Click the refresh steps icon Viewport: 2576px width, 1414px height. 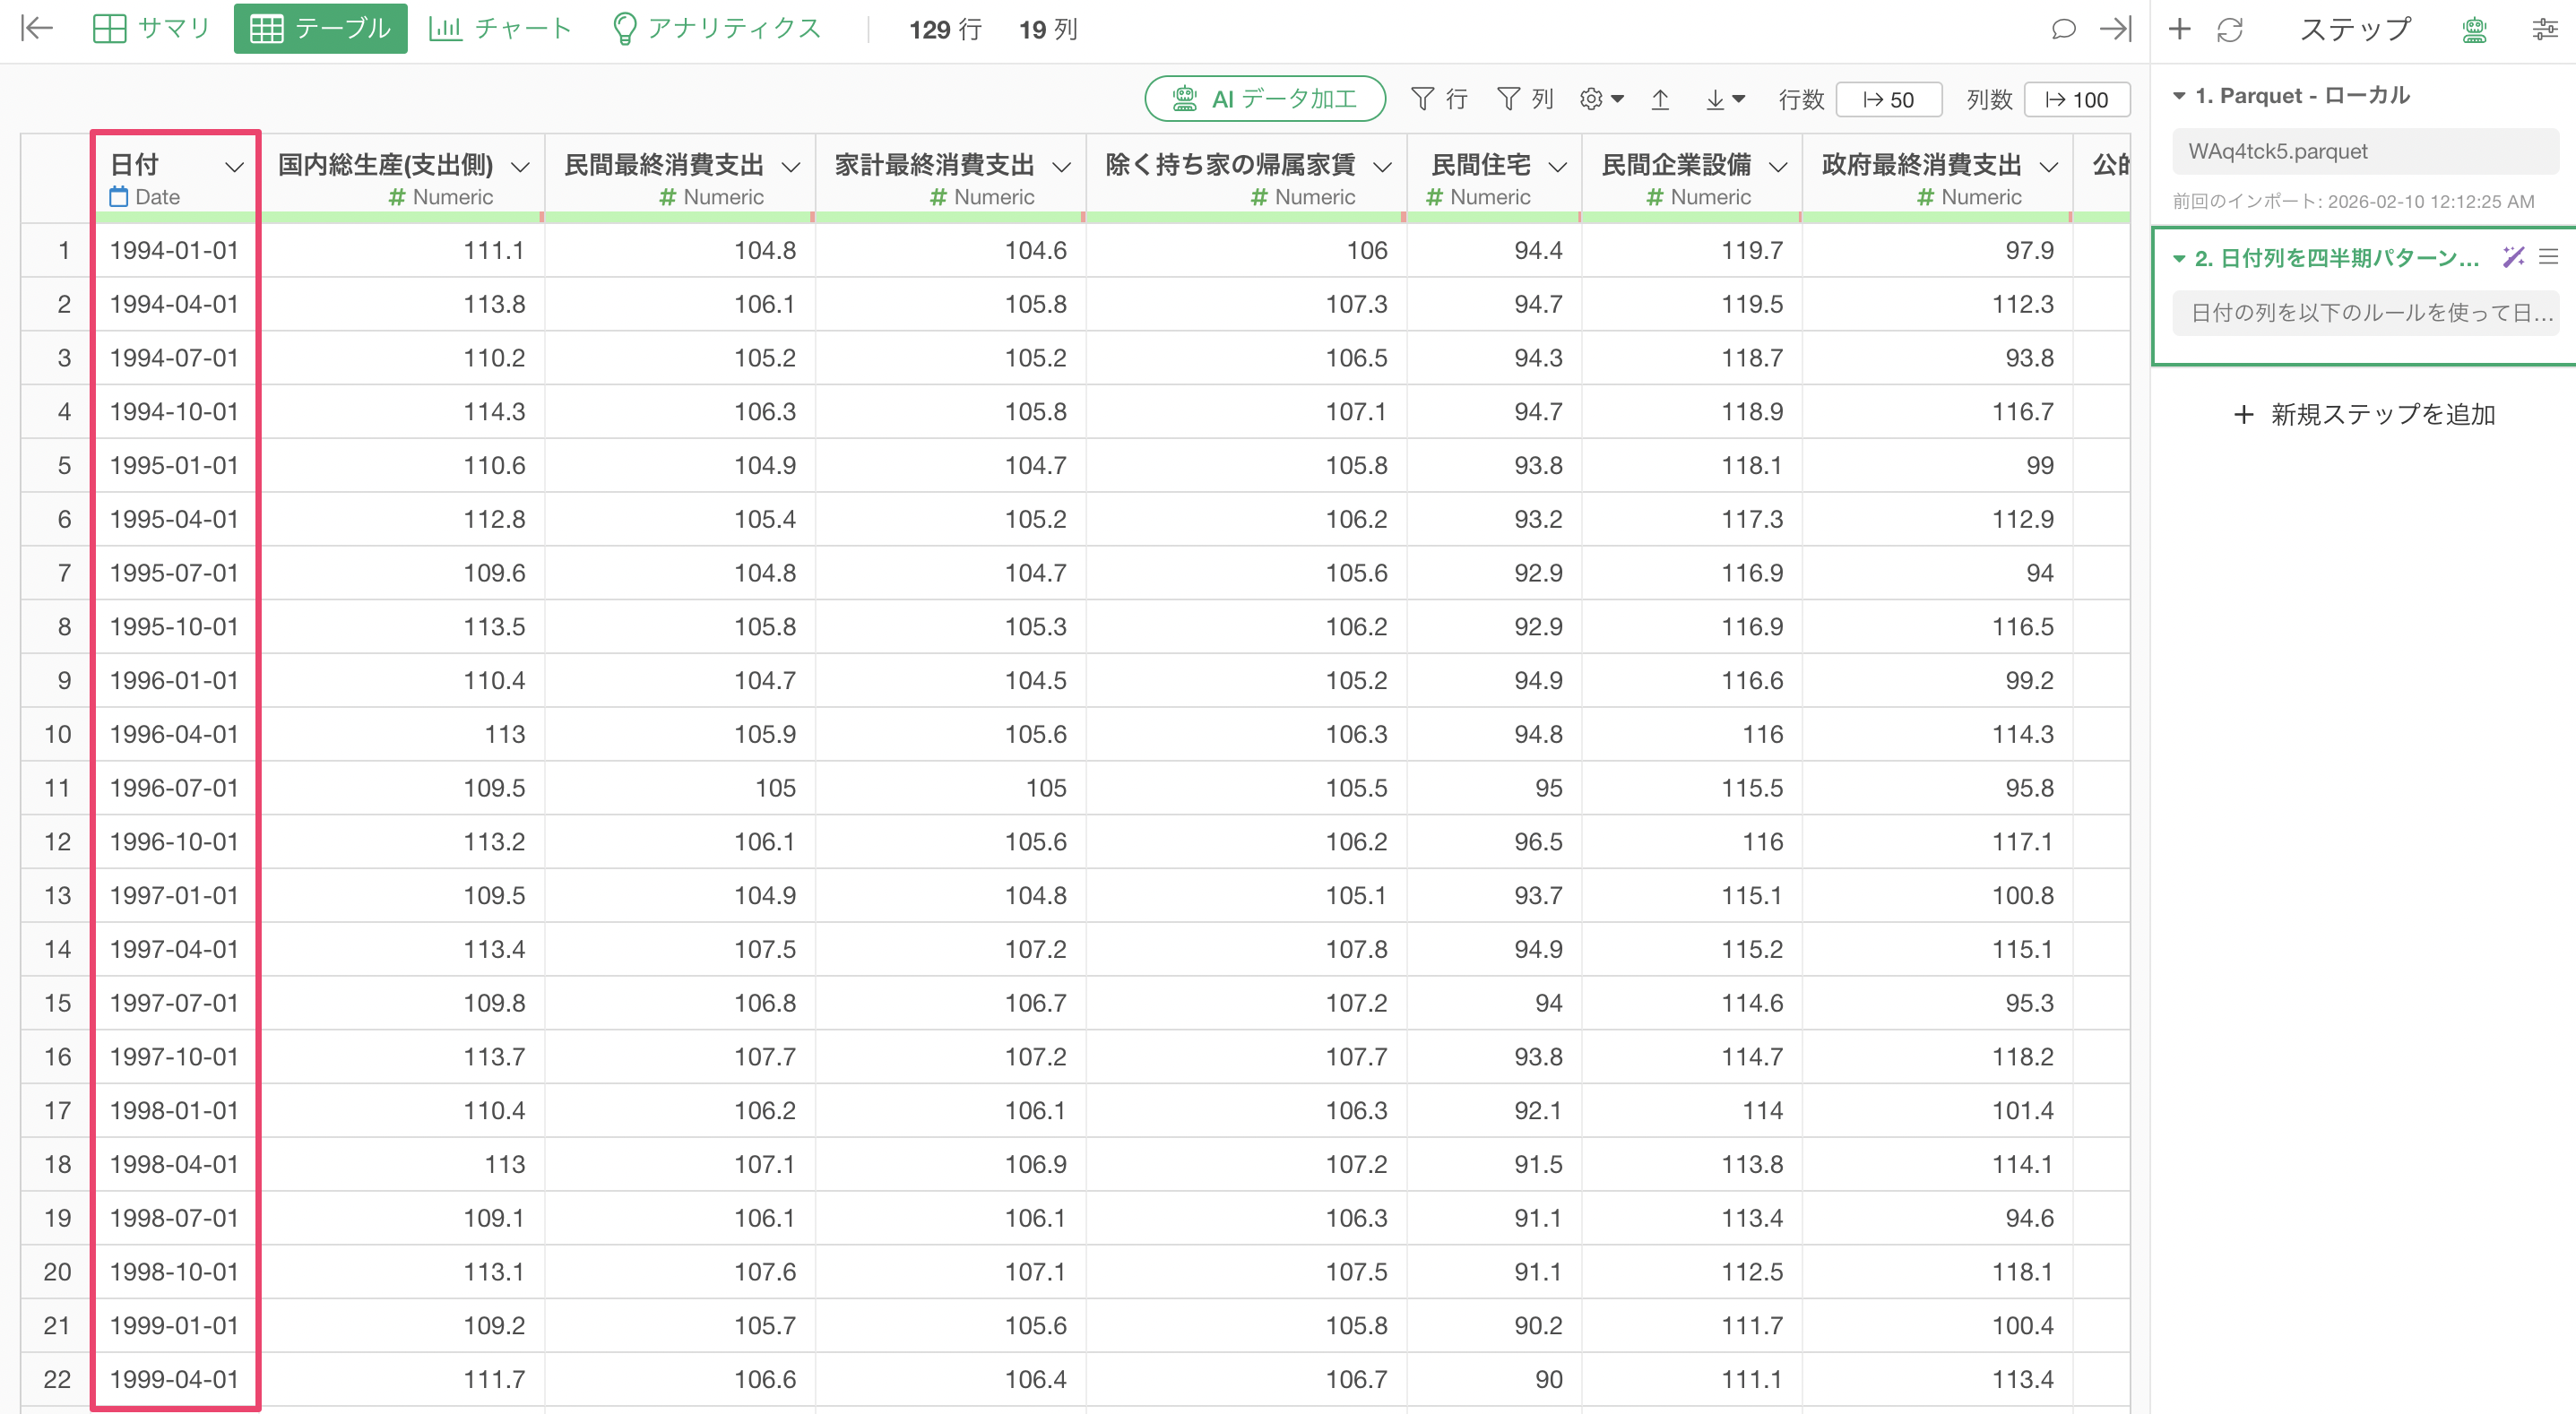click(2230, 29)
